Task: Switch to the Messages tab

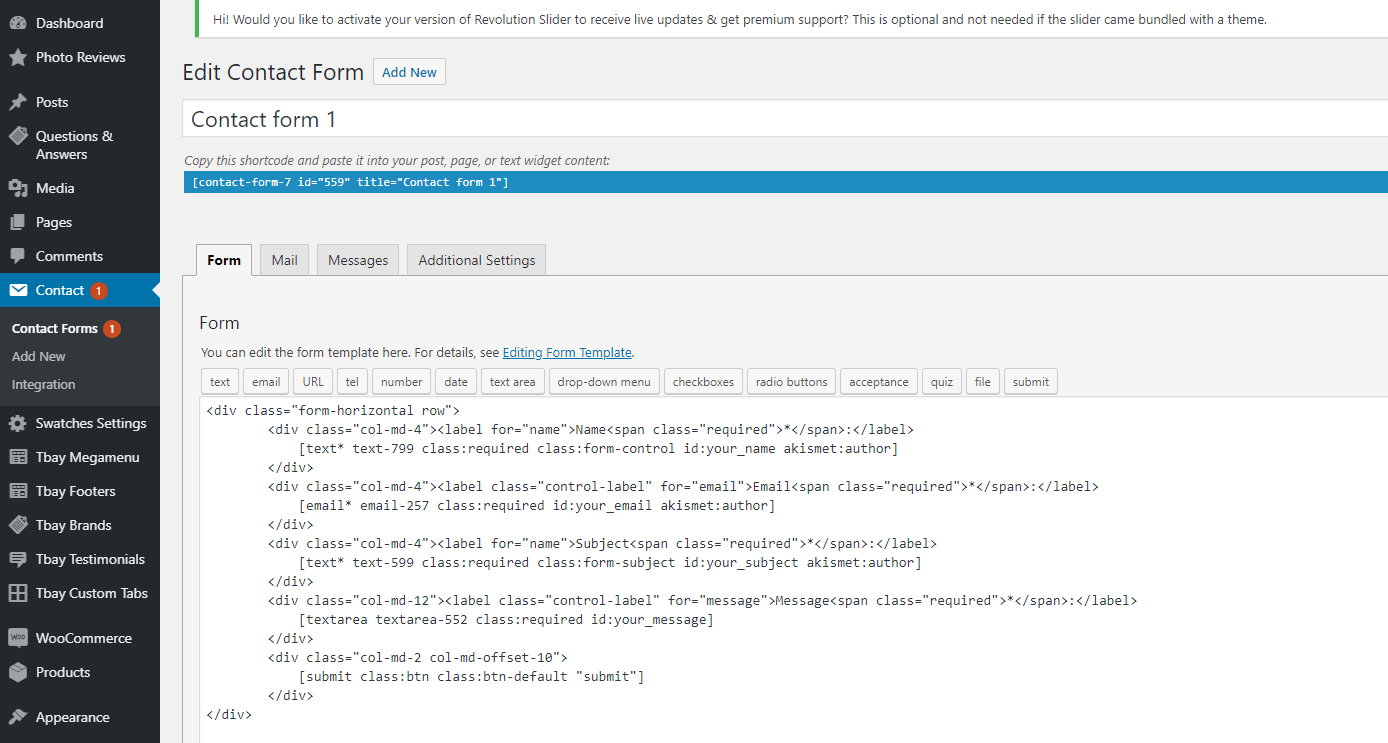Action: [358, 260]
